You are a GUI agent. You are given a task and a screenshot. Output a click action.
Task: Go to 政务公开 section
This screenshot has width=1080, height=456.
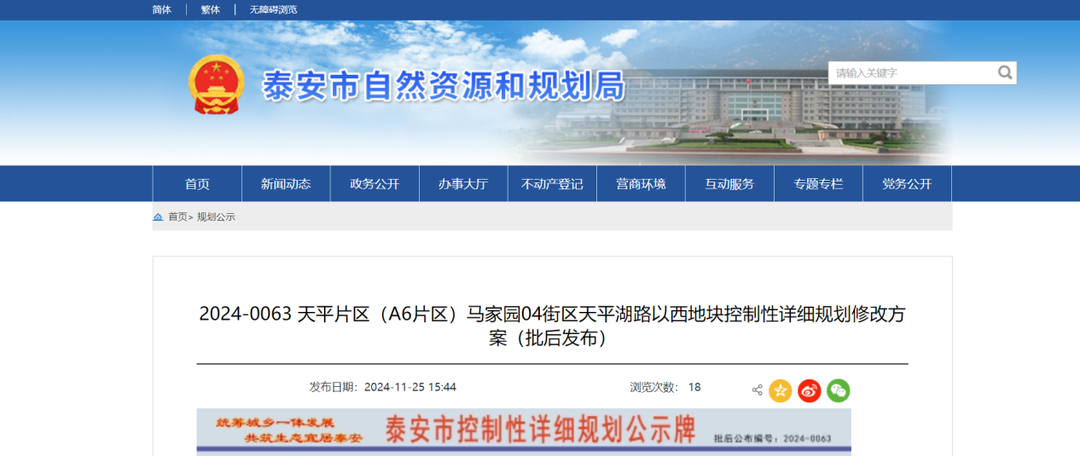[x=374, y=184]
